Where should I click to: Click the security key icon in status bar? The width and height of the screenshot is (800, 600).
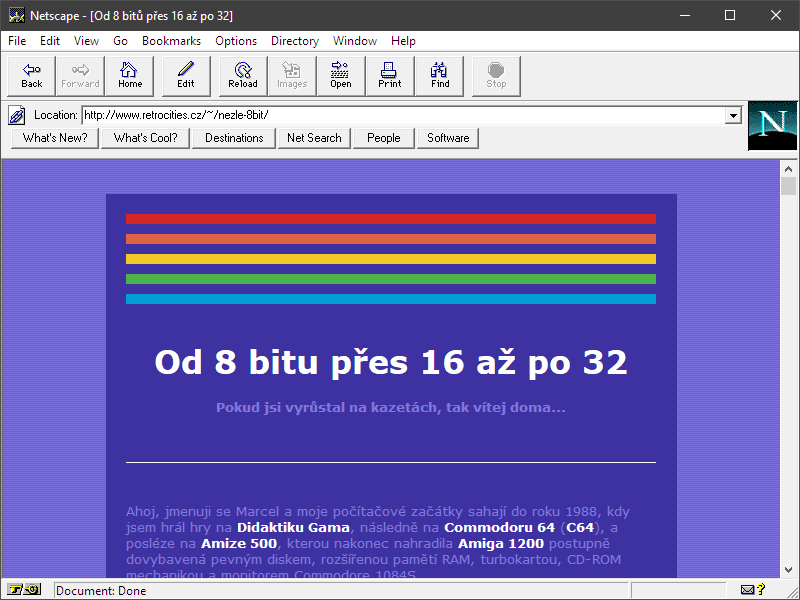tap(26, 590)
